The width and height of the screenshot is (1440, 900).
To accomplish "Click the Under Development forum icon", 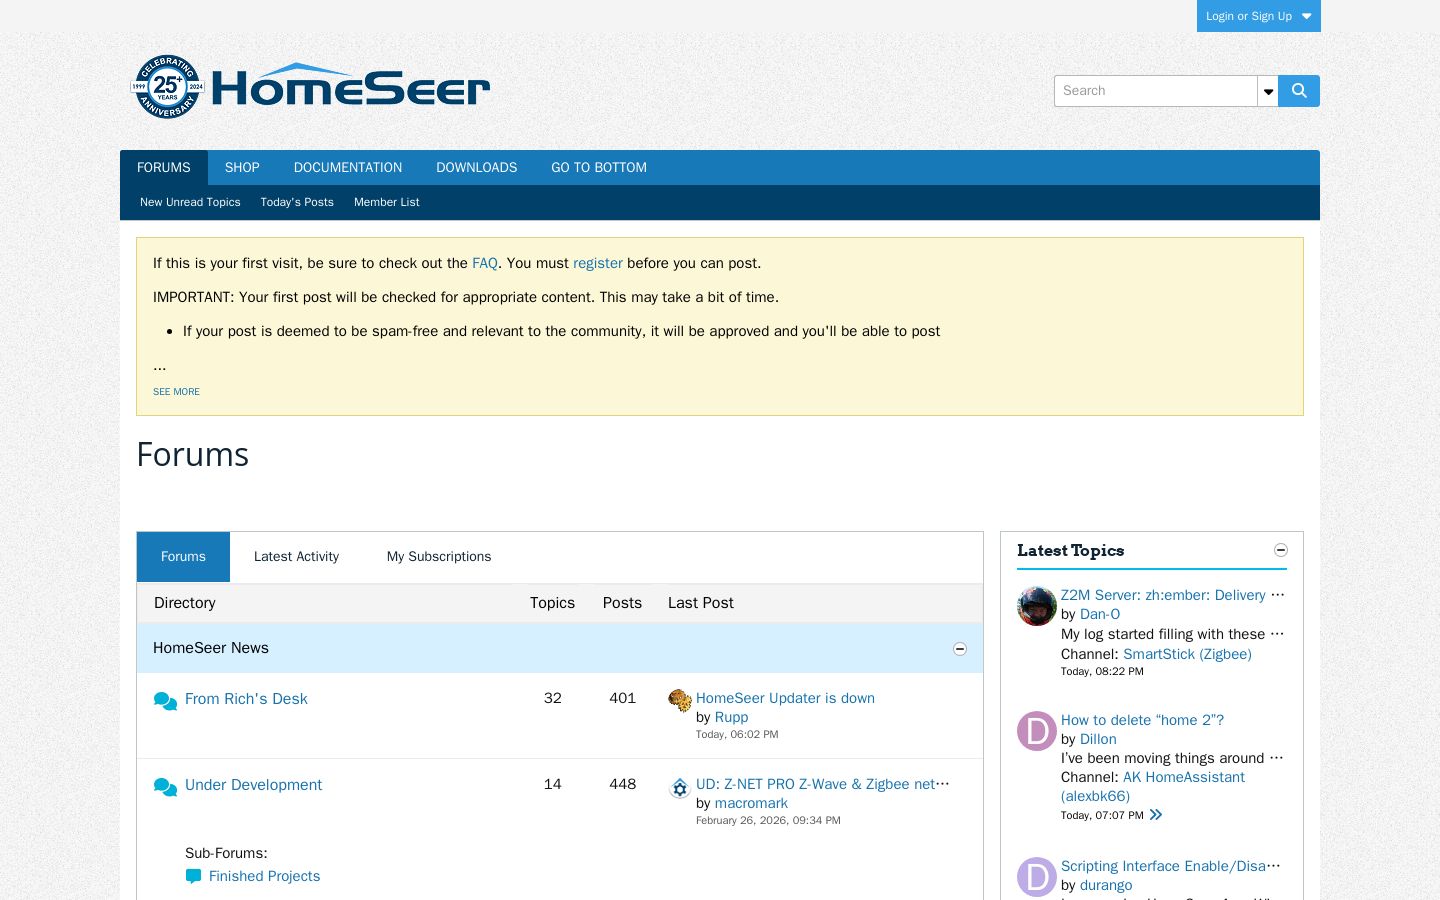I will (165, 787).
